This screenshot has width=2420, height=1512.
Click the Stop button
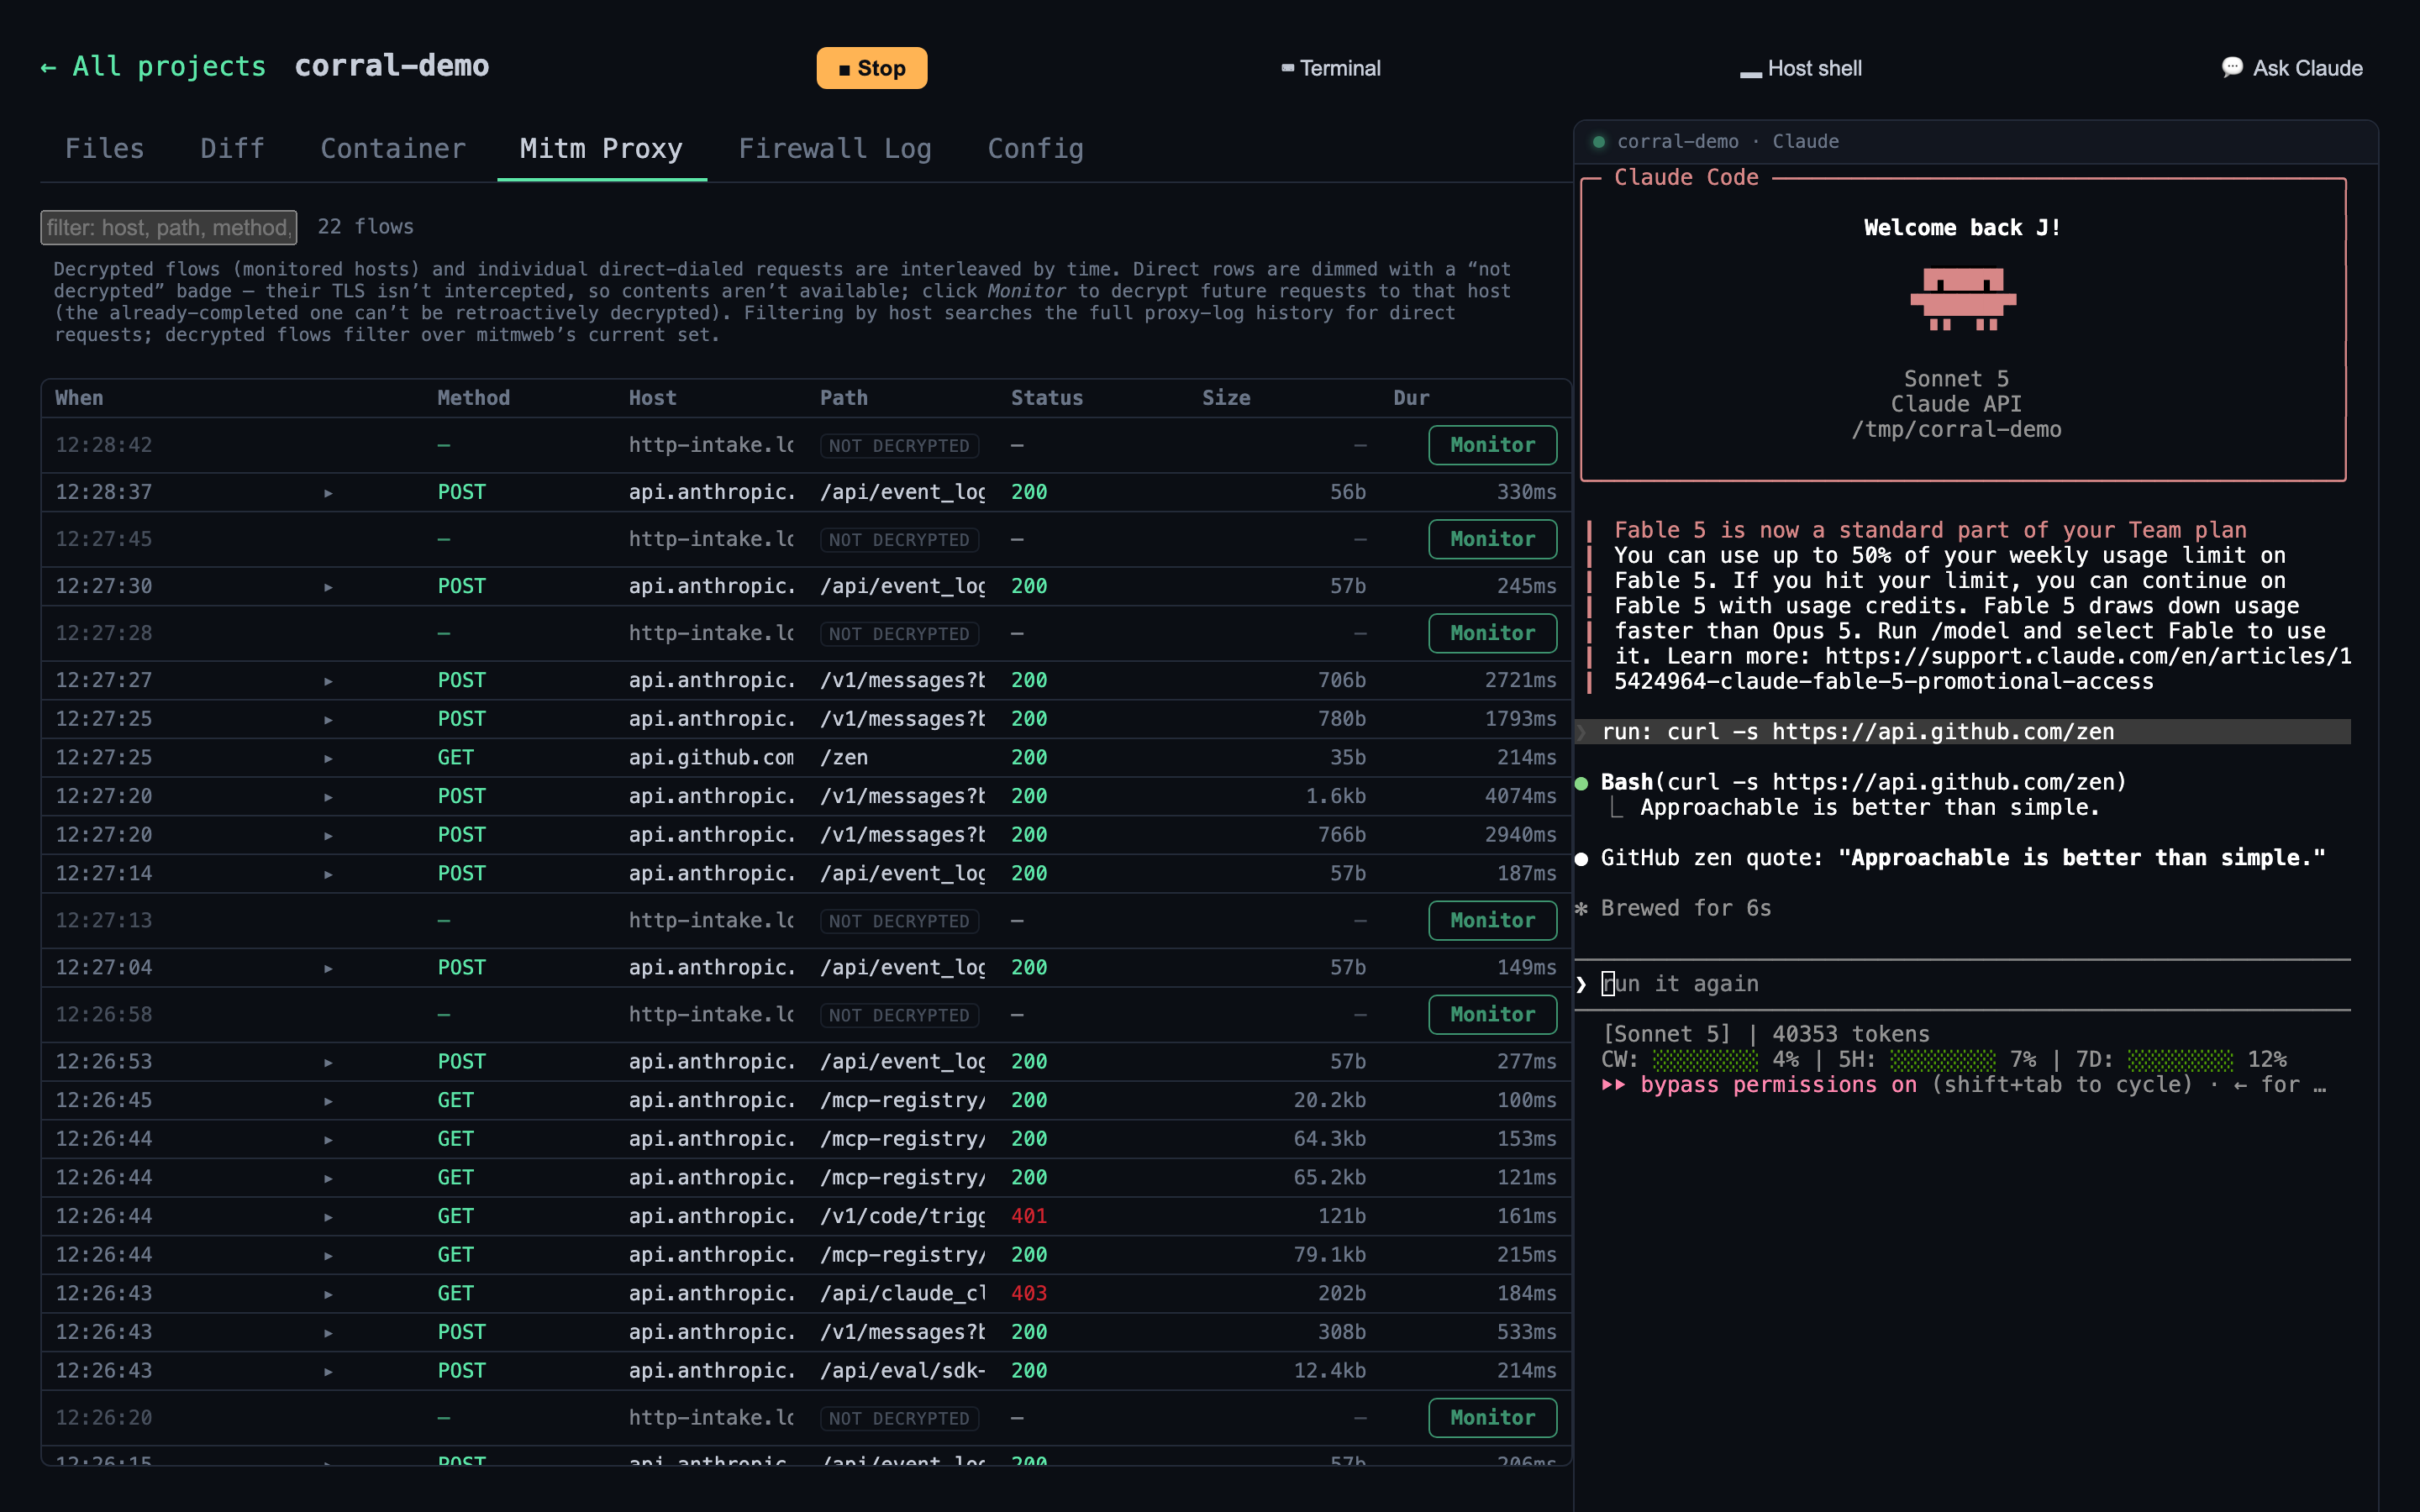tap(871, 68)
